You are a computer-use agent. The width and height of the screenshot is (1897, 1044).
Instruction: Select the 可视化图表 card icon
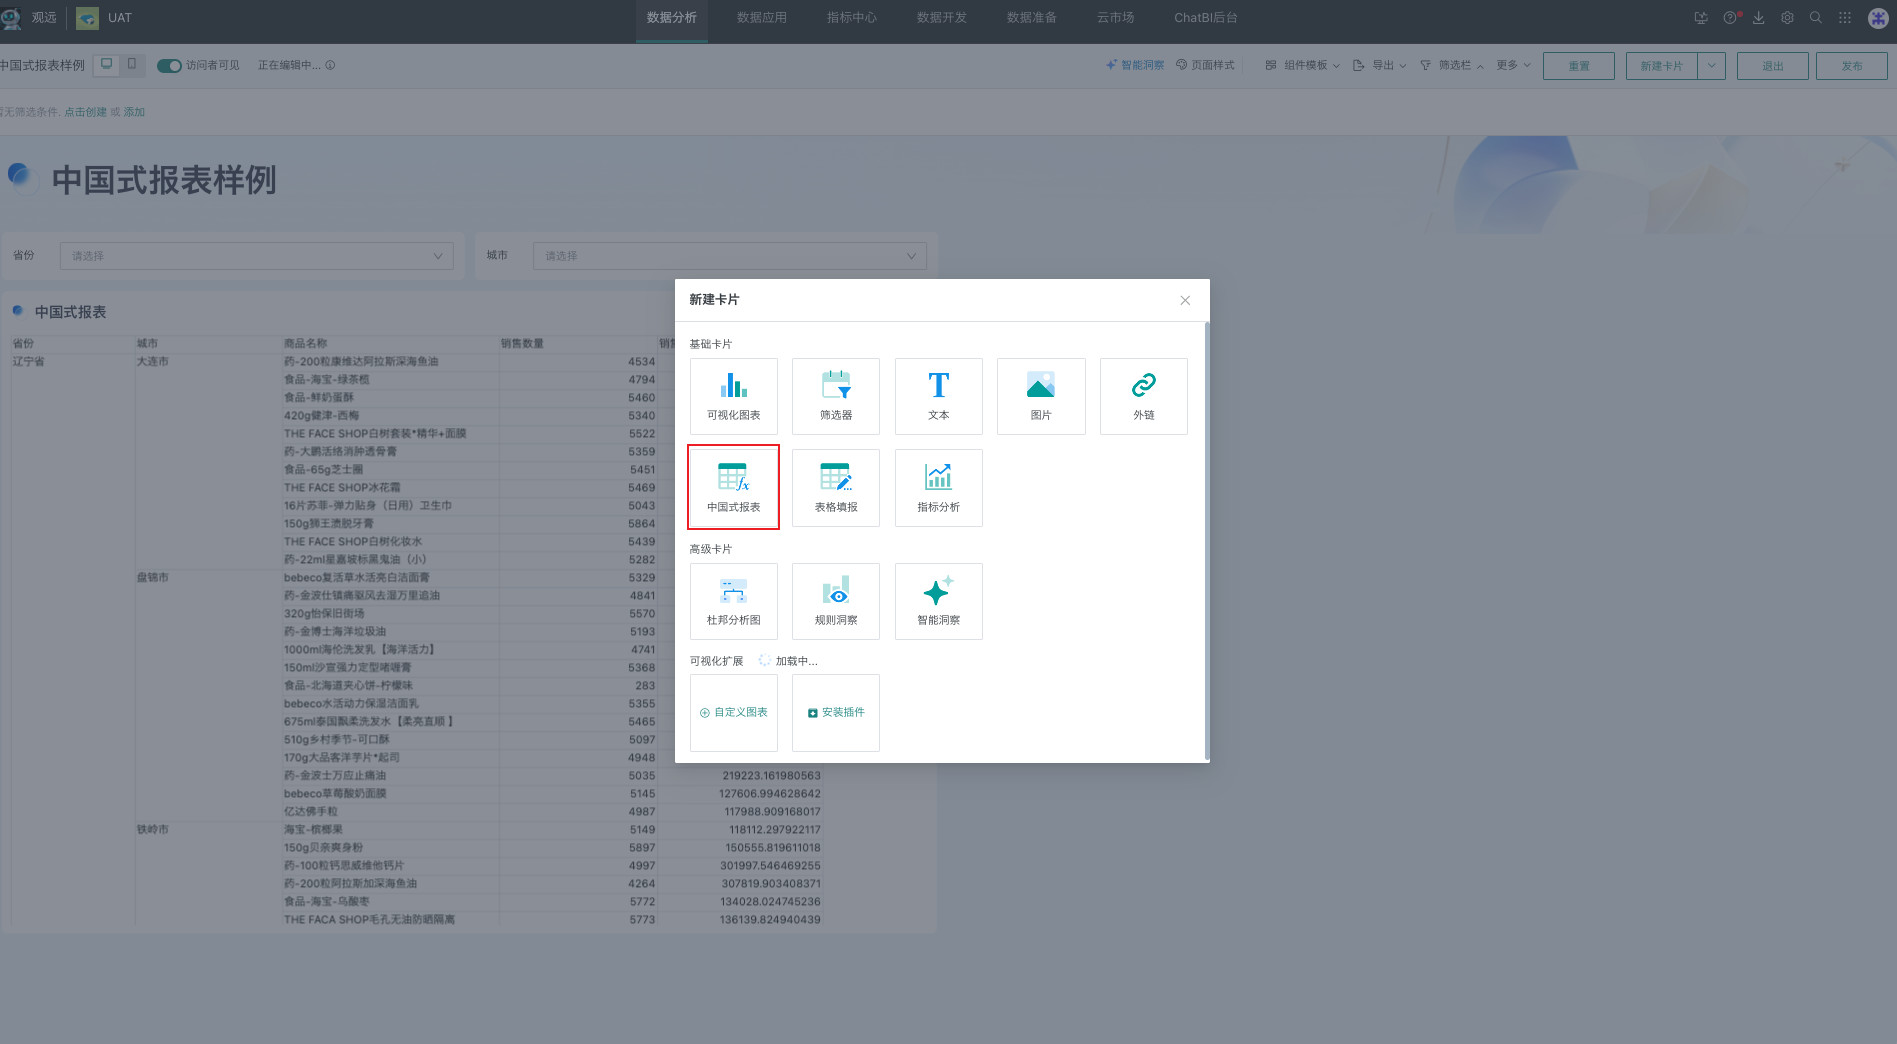coord(733,396)
